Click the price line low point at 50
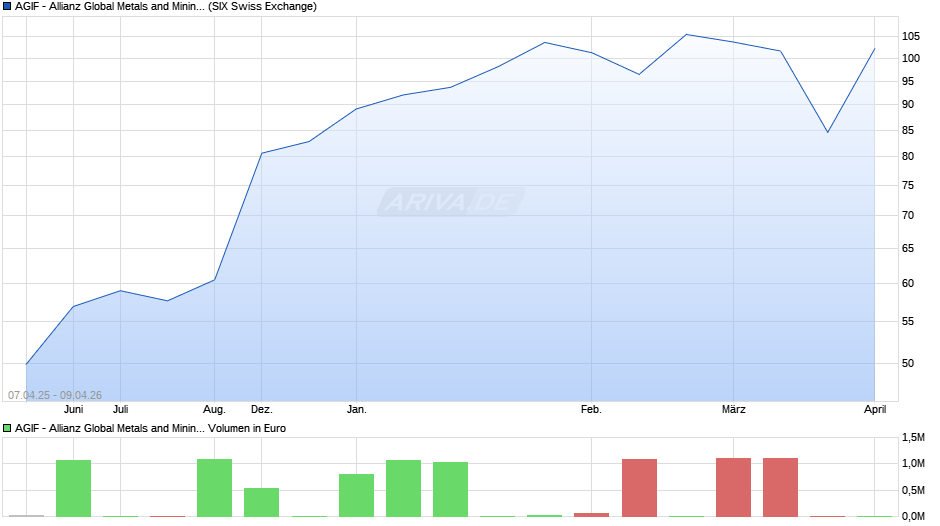The image size is (940, 526). 26,364
